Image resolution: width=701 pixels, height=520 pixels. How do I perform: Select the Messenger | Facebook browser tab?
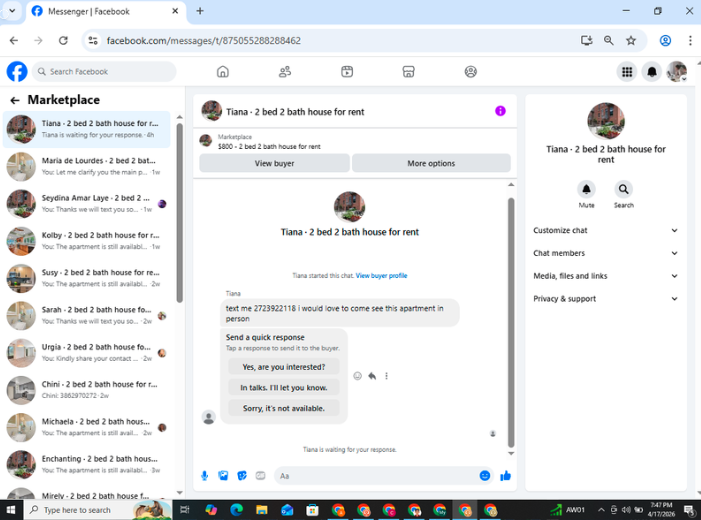(x=106, y=12)
